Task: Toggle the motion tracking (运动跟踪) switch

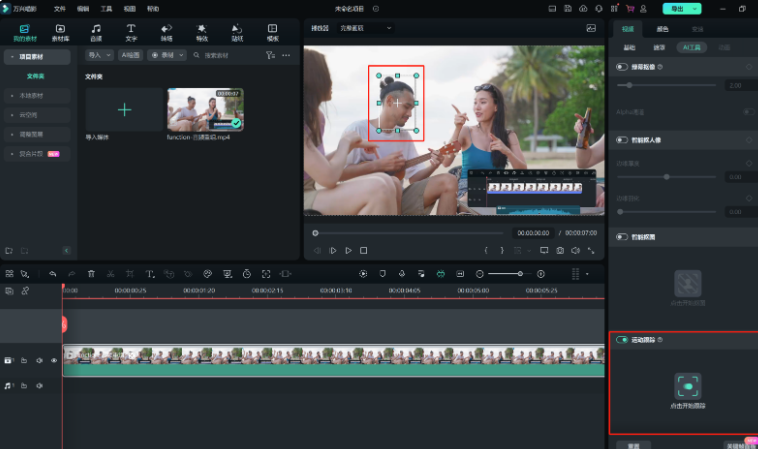Action: [623, 340]
